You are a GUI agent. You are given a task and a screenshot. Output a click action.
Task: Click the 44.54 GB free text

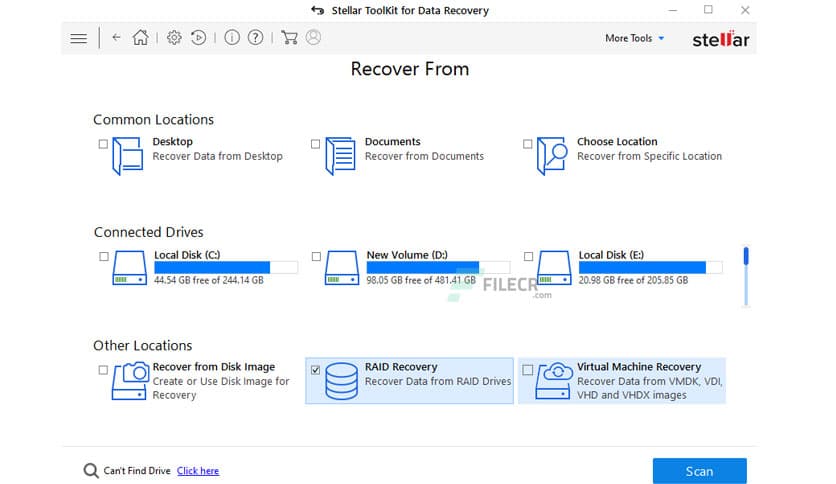pos(208,280)
